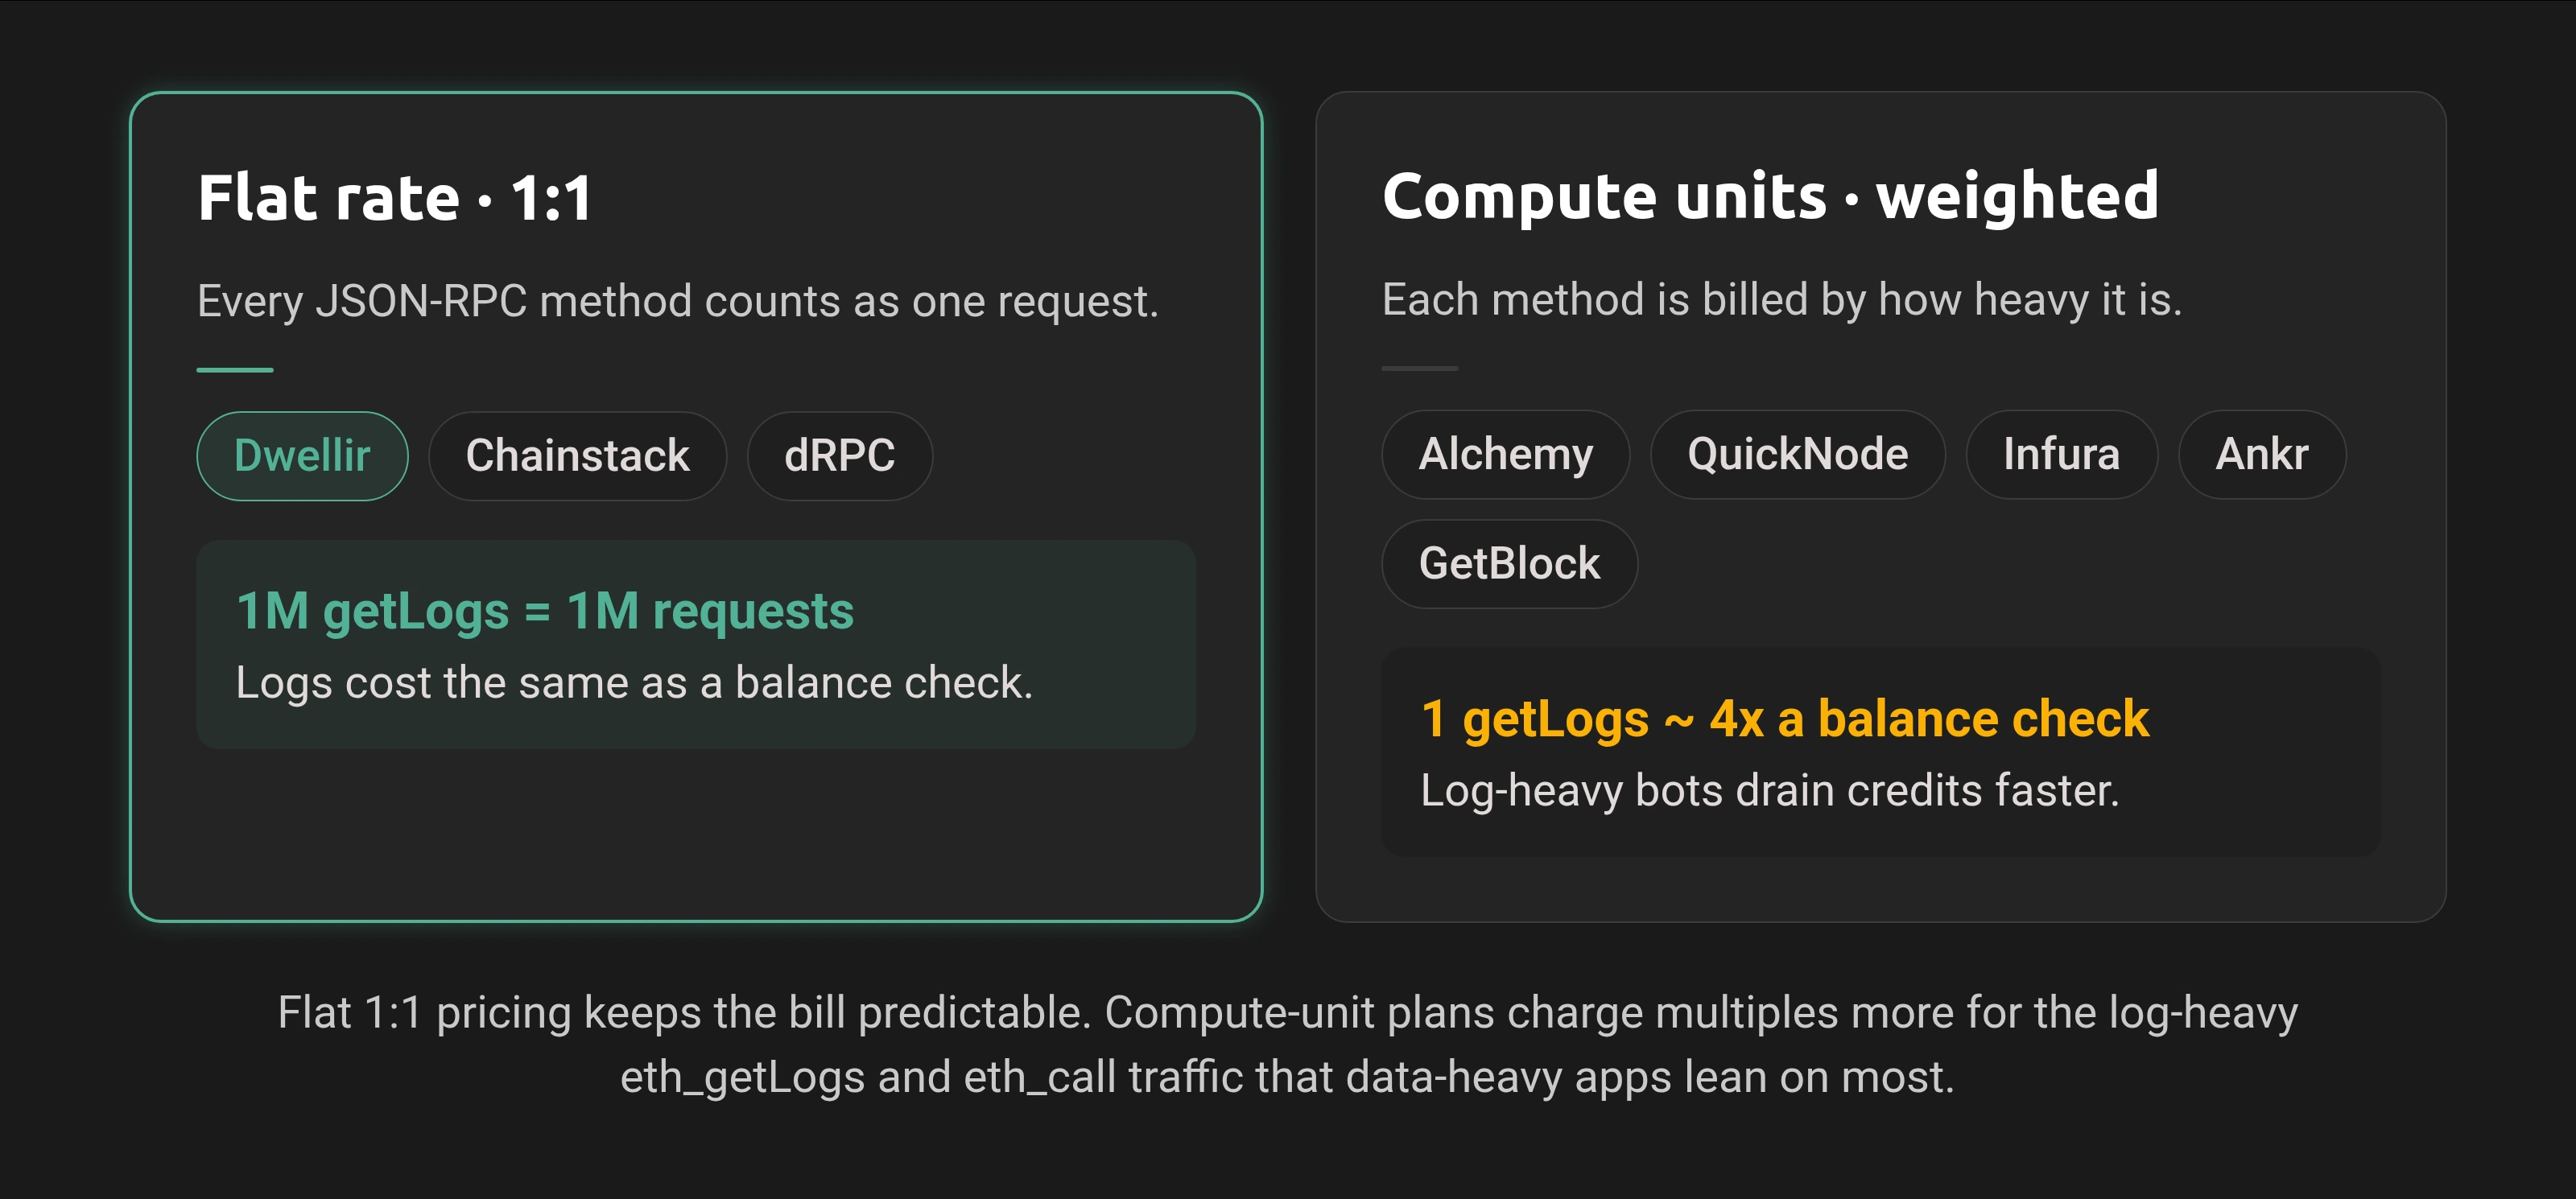Click '1 getLogs ~ 4x a balance check'
This screenshot has height=1199, width=2576.
click(x=1784, y=719)
